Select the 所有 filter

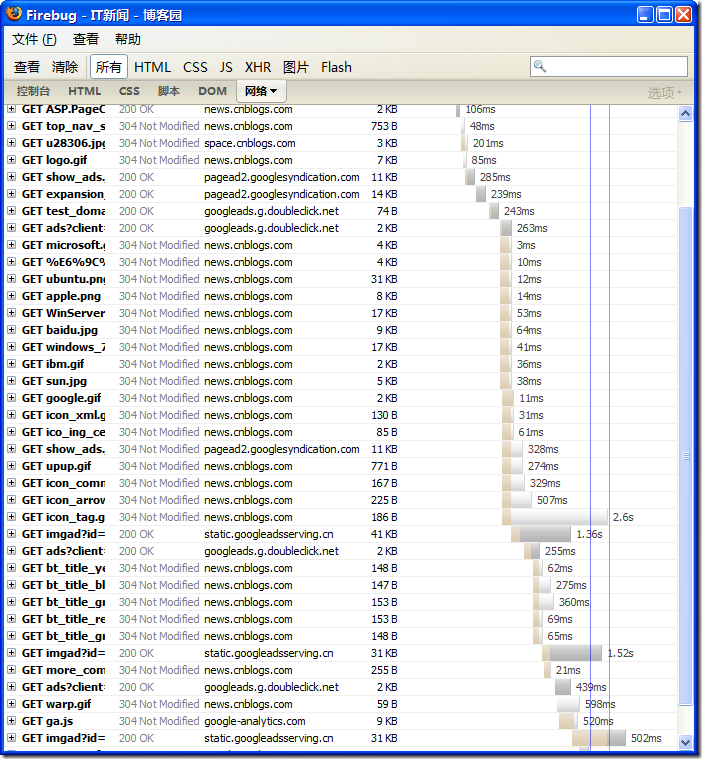(108, 67)
